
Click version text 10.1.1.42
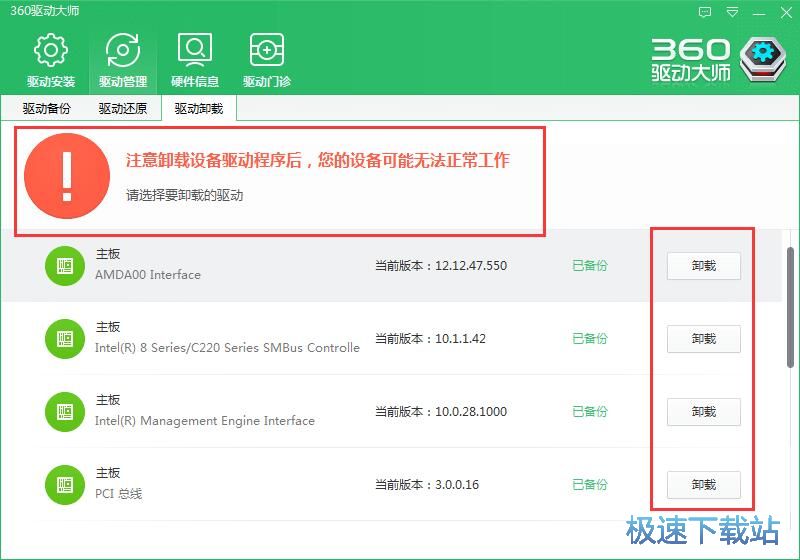460,339
